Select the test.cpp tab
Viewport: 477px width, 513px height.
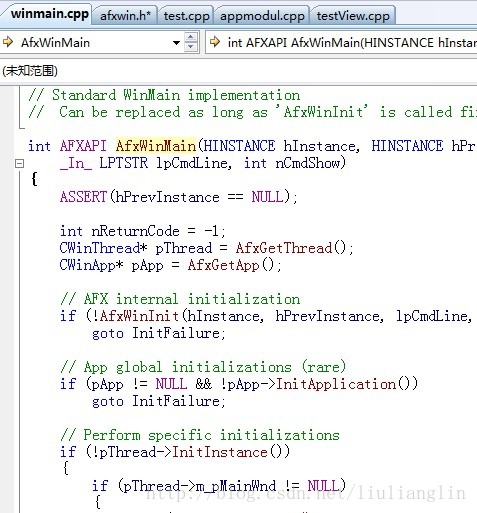(x=186, y=16)
